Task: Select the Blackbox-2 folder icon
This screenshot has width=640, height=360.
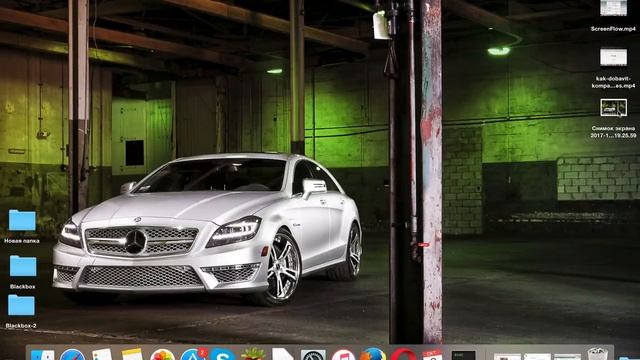Action: coord(21,305)
